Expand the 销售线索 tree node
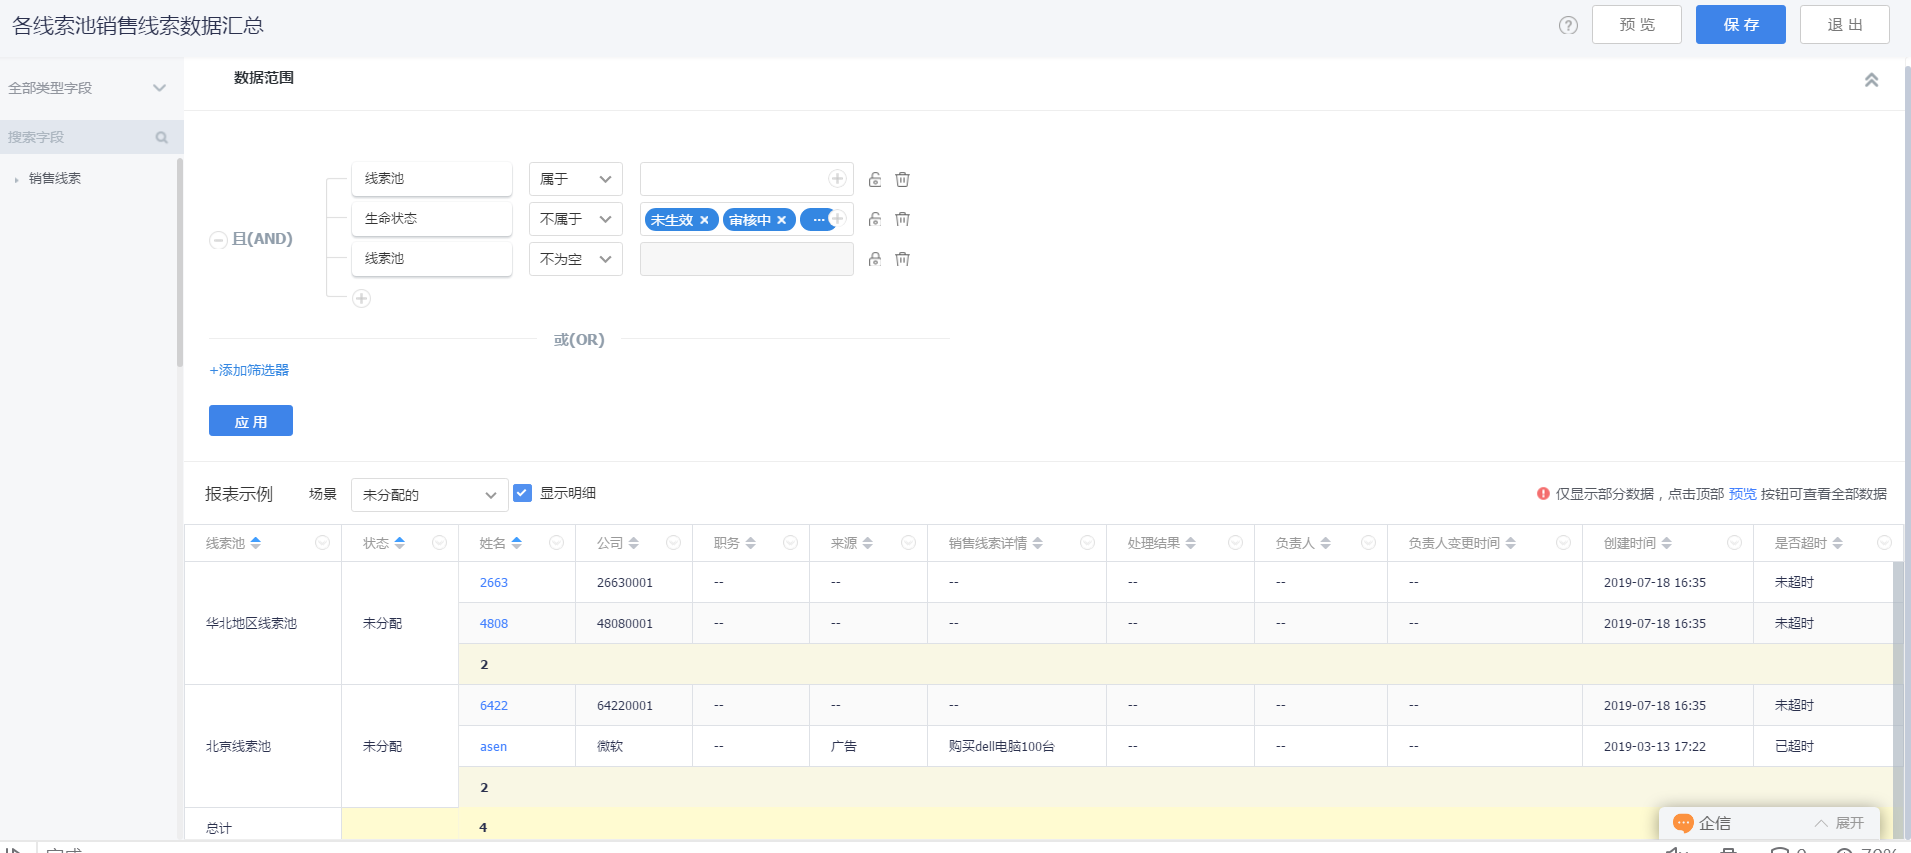This screenshot has width=1911, height=853. (x=17, y=180)
